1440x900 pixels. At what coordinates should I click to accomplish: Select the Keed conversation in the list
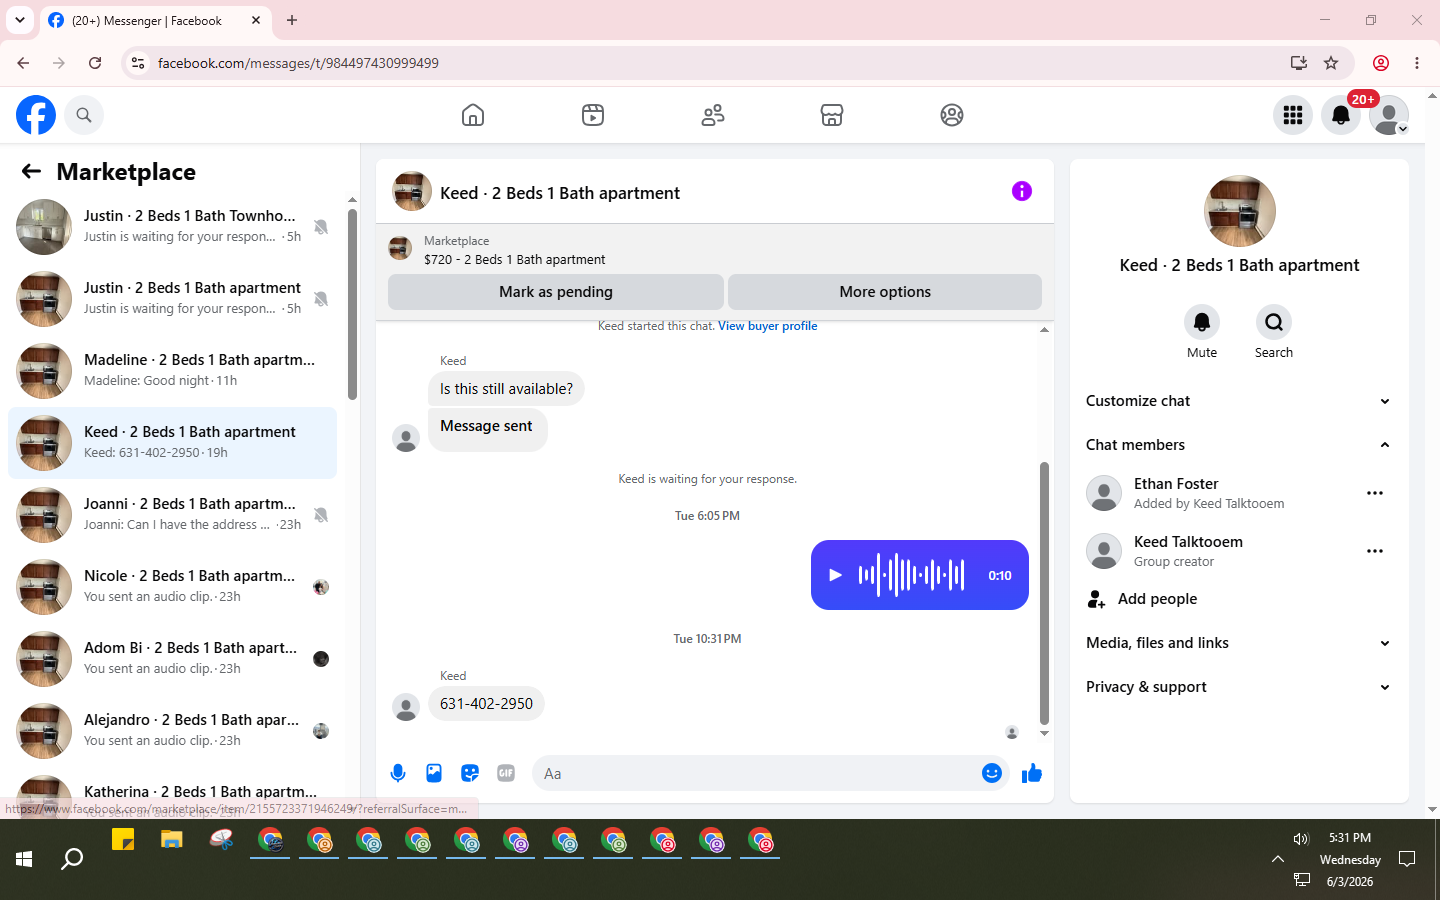[x=172, y=443]
